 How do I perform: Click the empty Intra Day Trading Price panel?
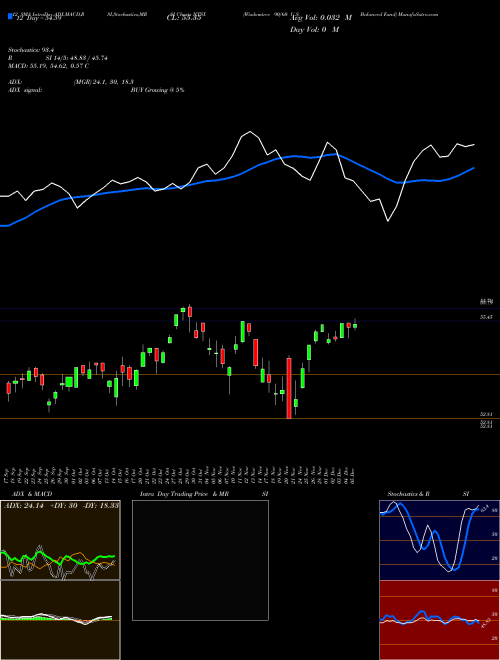[x=200, y=560]
